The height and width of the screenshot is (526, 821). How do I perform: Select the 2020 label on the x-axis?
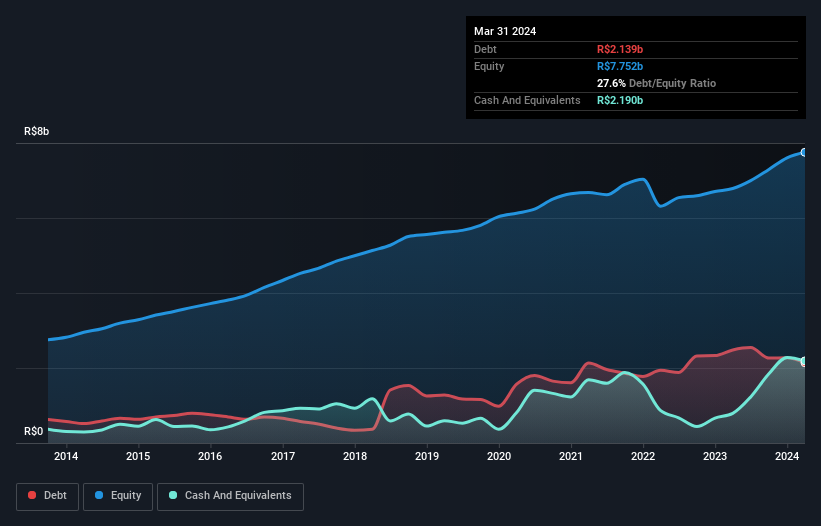point(499,457)
